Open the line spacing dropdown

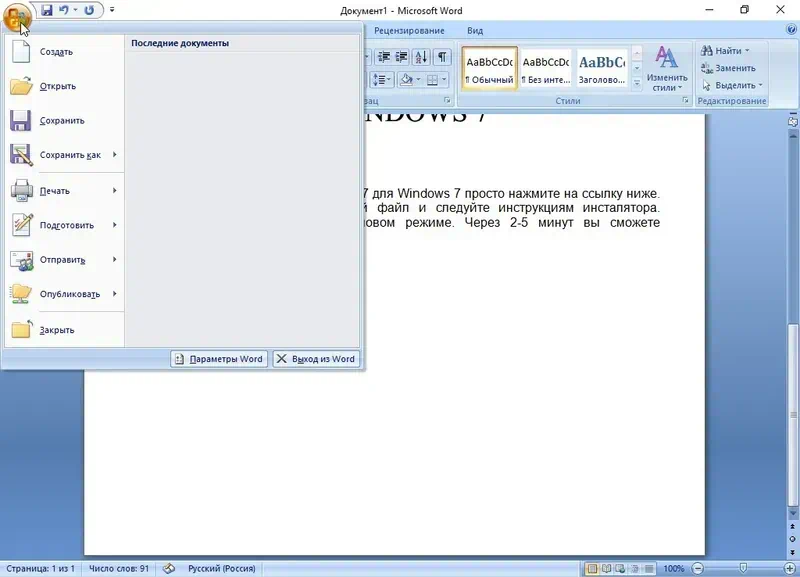pos(382,80)
